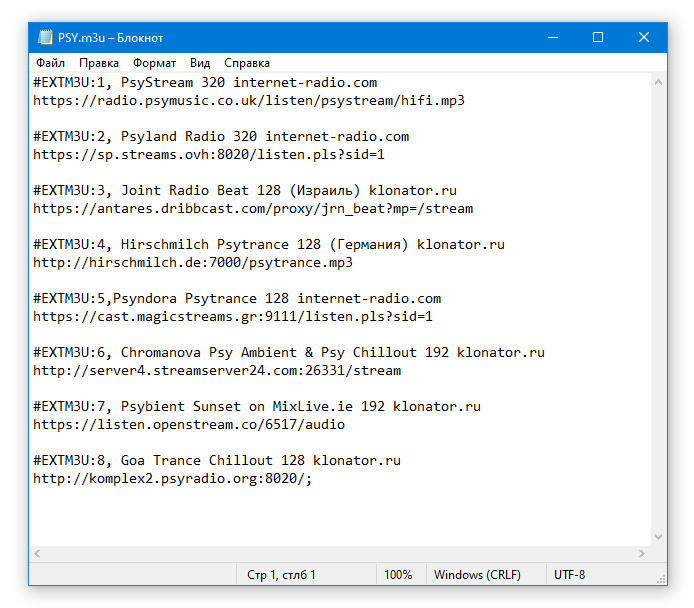Click the 100% zoom status entry
Screen dimensions: 694x608
(398, 574)
